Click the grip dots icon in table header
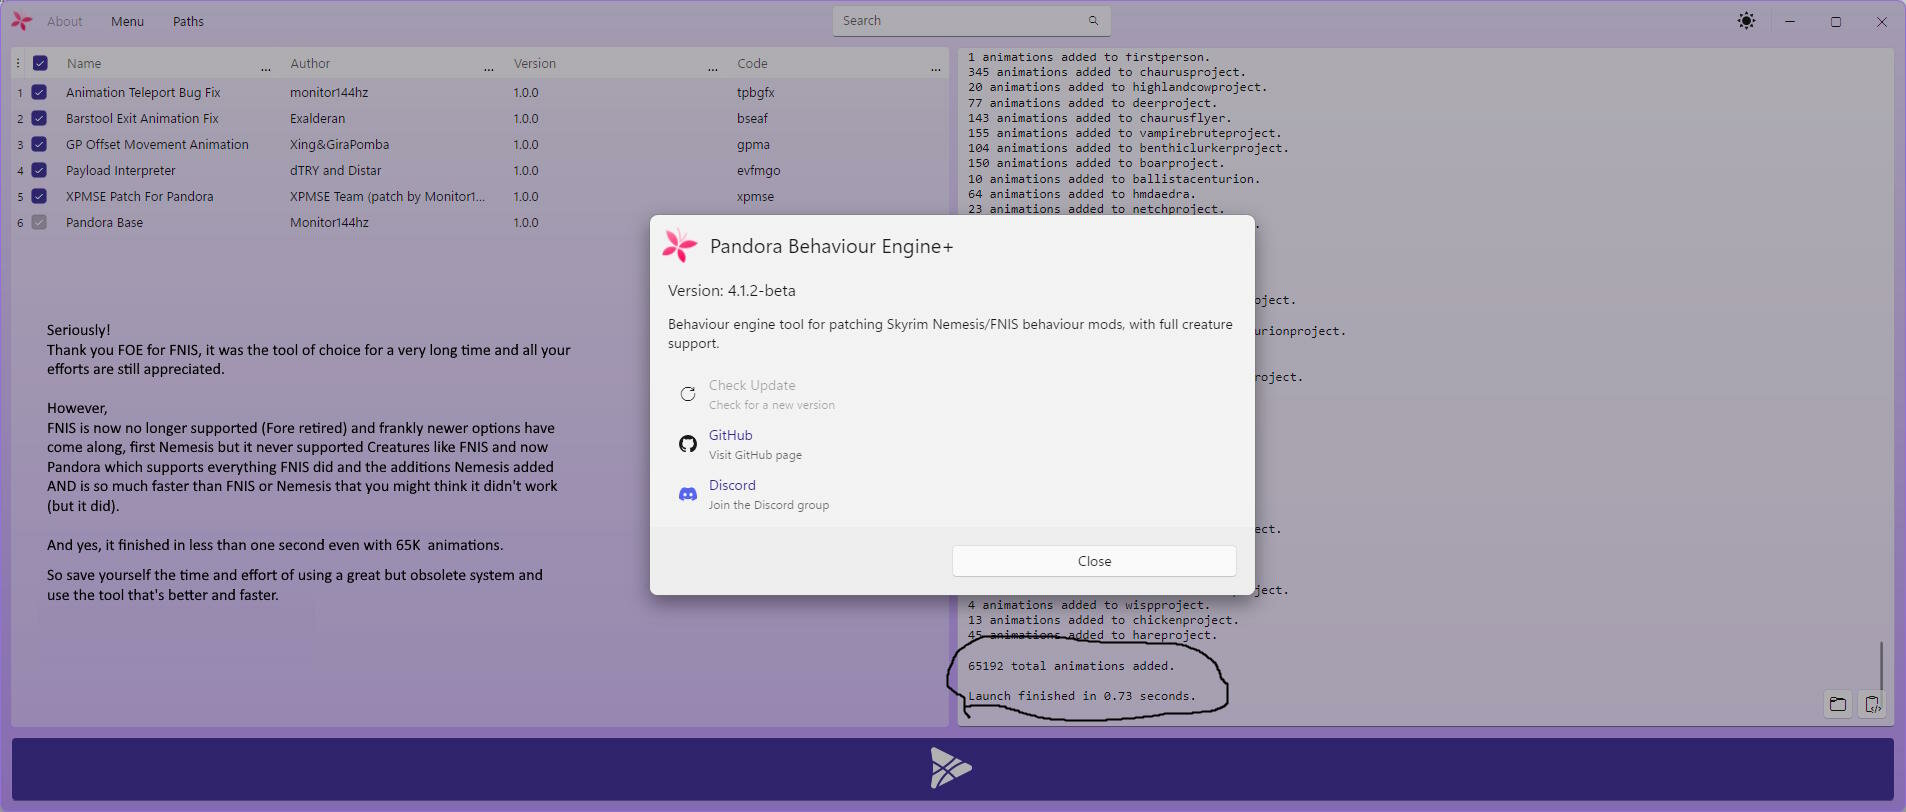The height and width of the screenshot is (812, 1906). coord(18,63)
